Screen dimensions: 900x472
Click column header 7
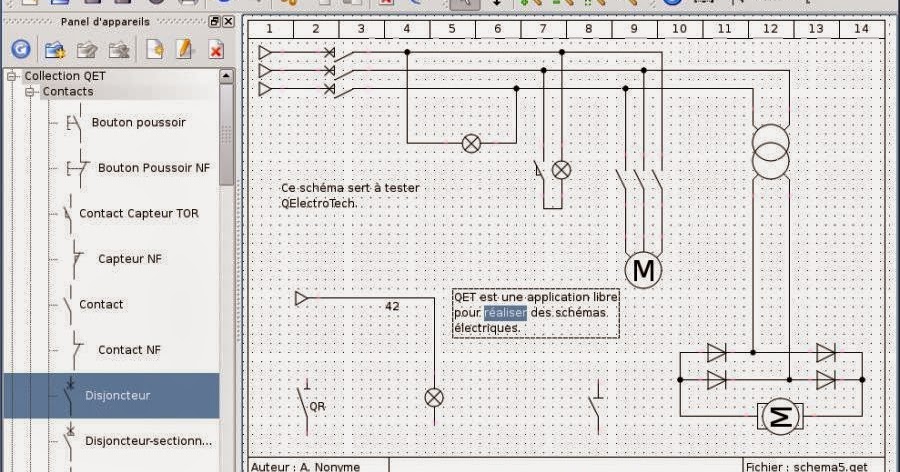pyautogui.click(x=543, y=29)
